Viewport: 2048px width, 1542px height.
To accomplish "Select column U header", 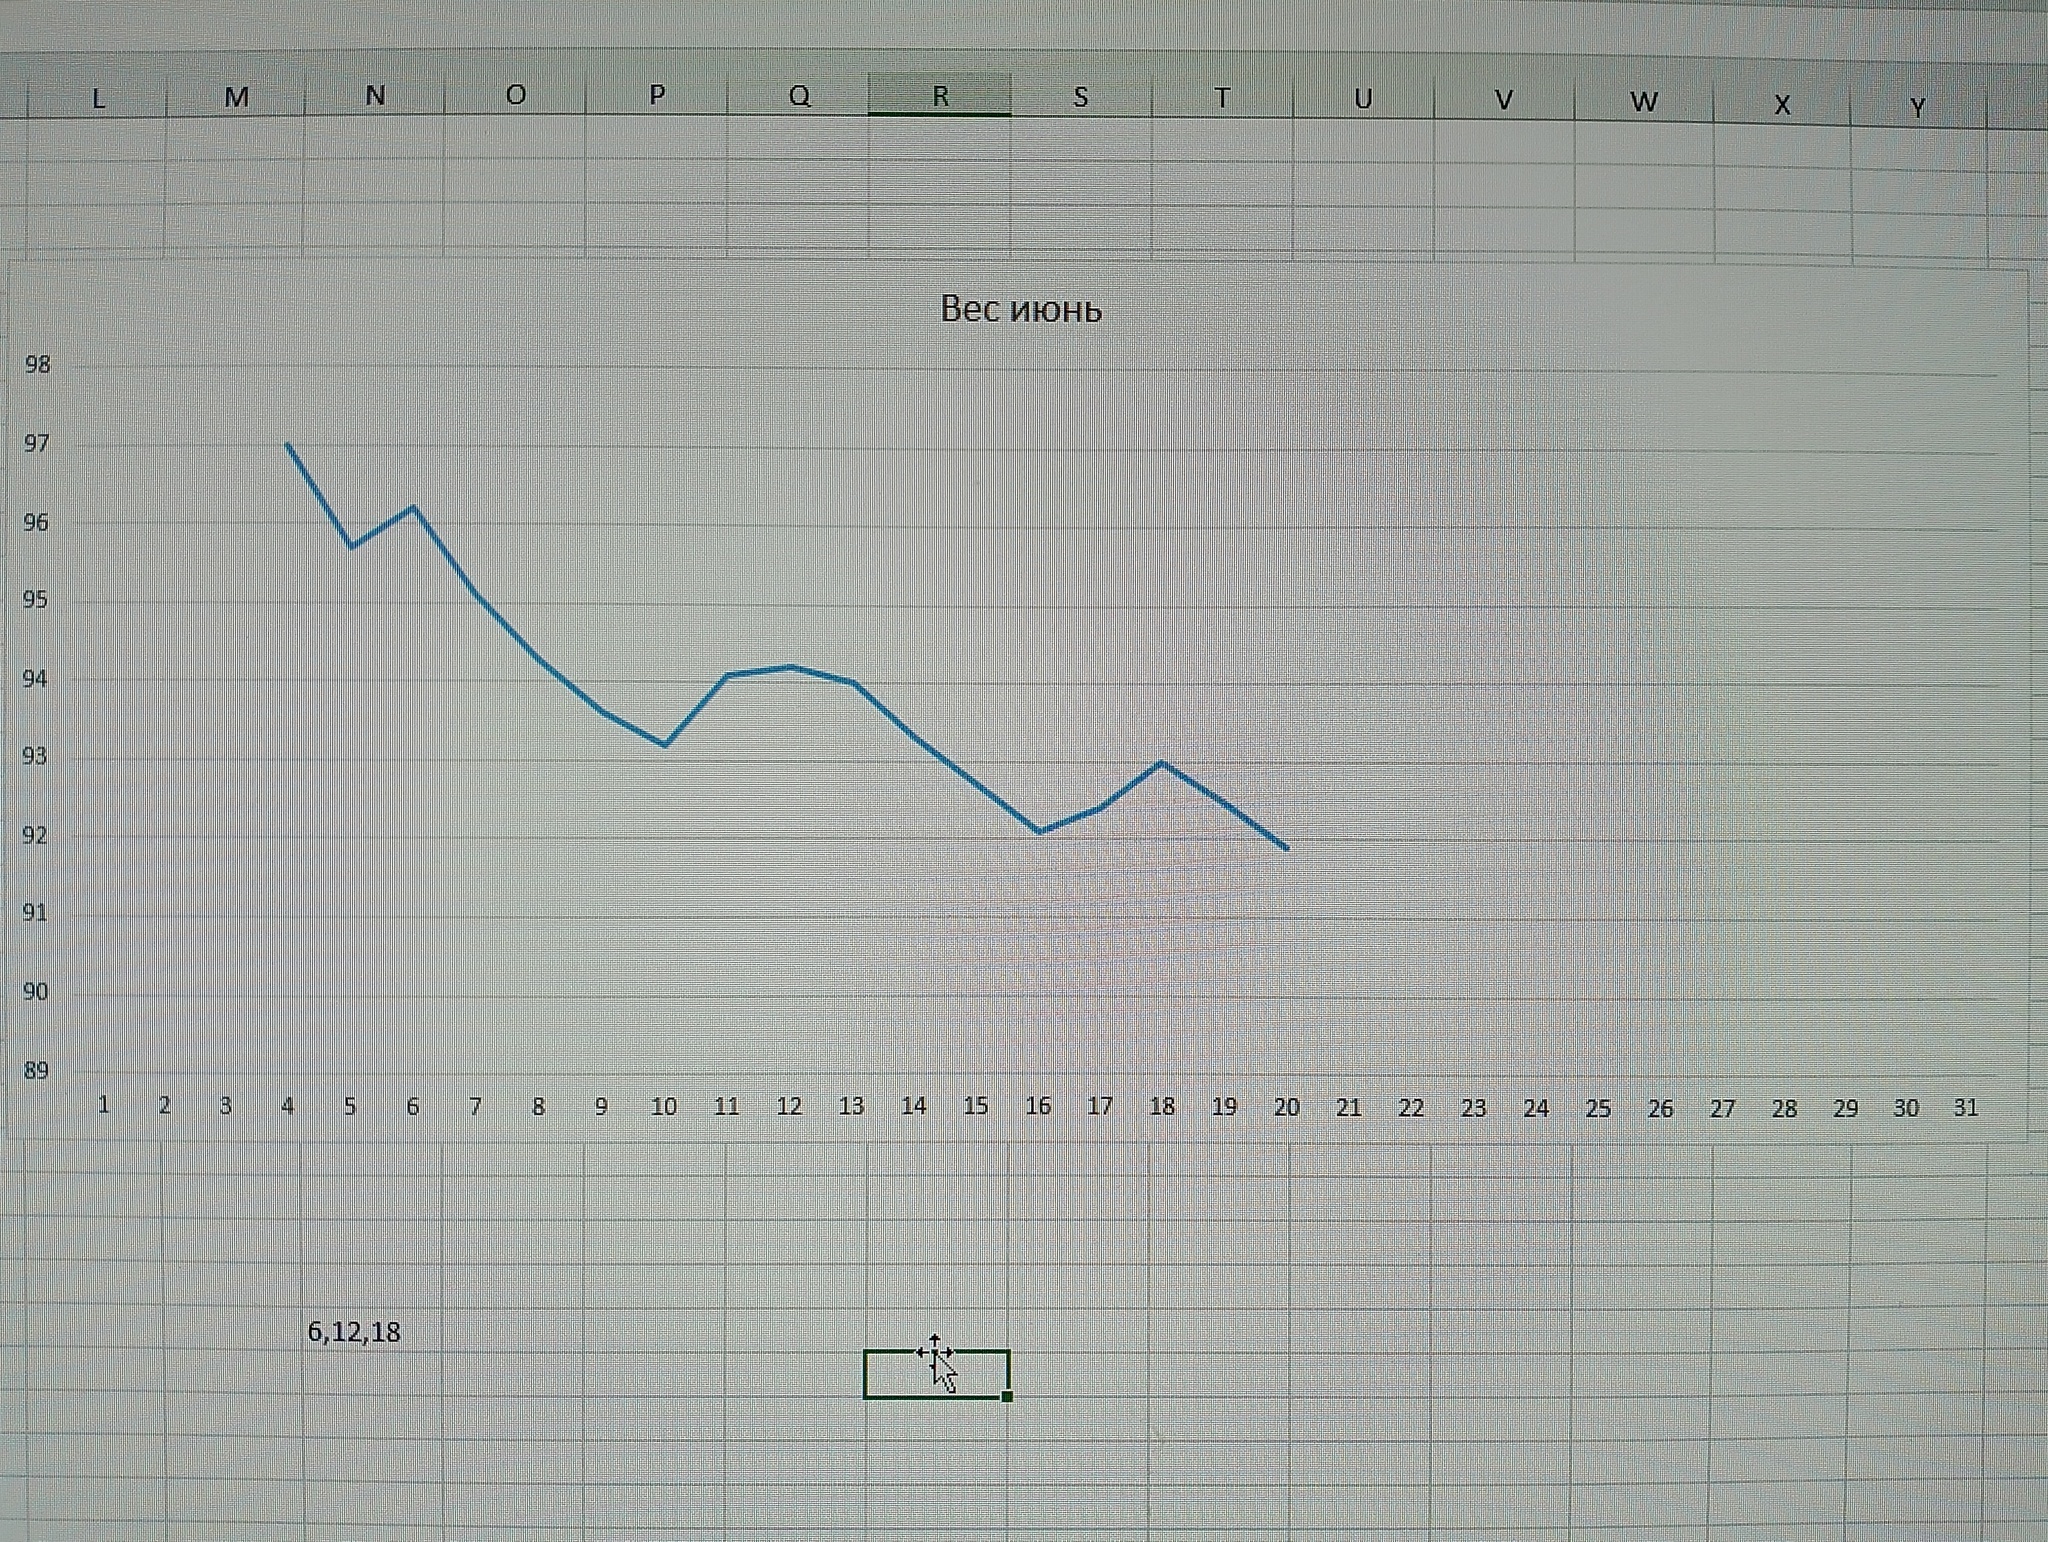I will [1363, 99].
